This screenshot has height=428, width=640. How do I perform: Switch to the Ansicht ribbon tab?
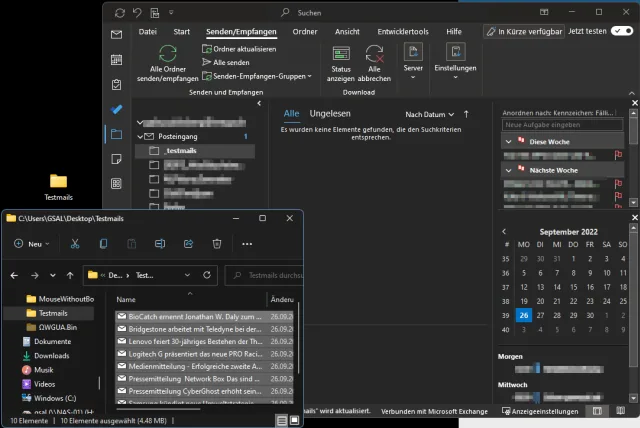click(x=347, y=32)
